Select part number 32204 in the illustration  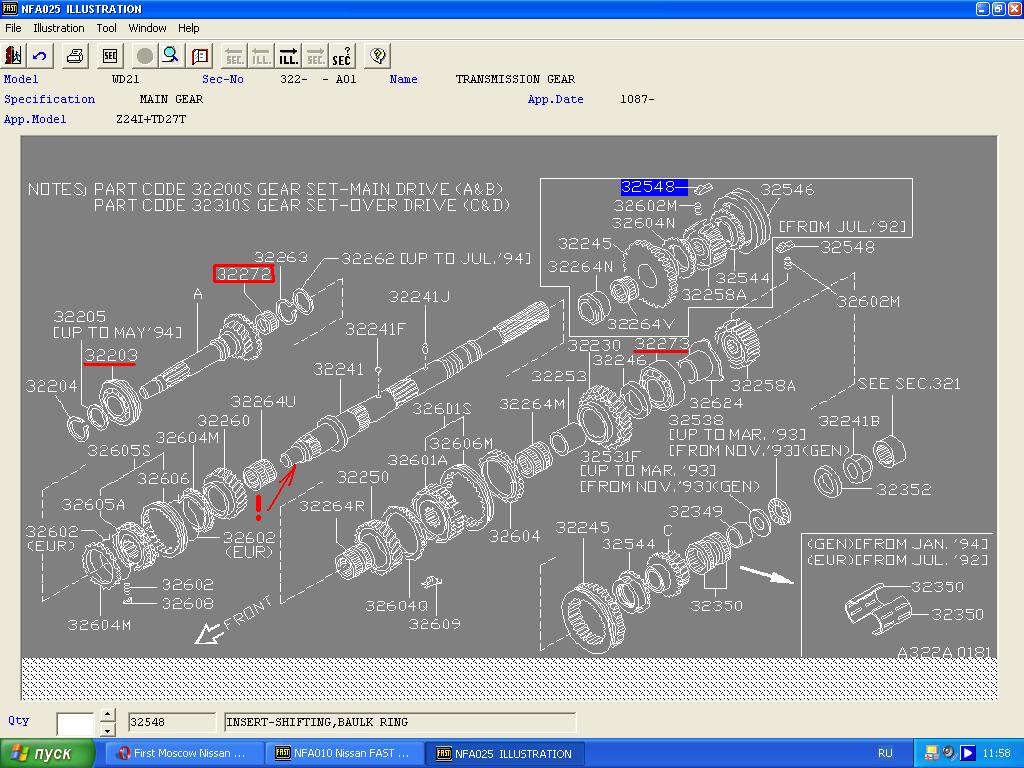(52, 386)
